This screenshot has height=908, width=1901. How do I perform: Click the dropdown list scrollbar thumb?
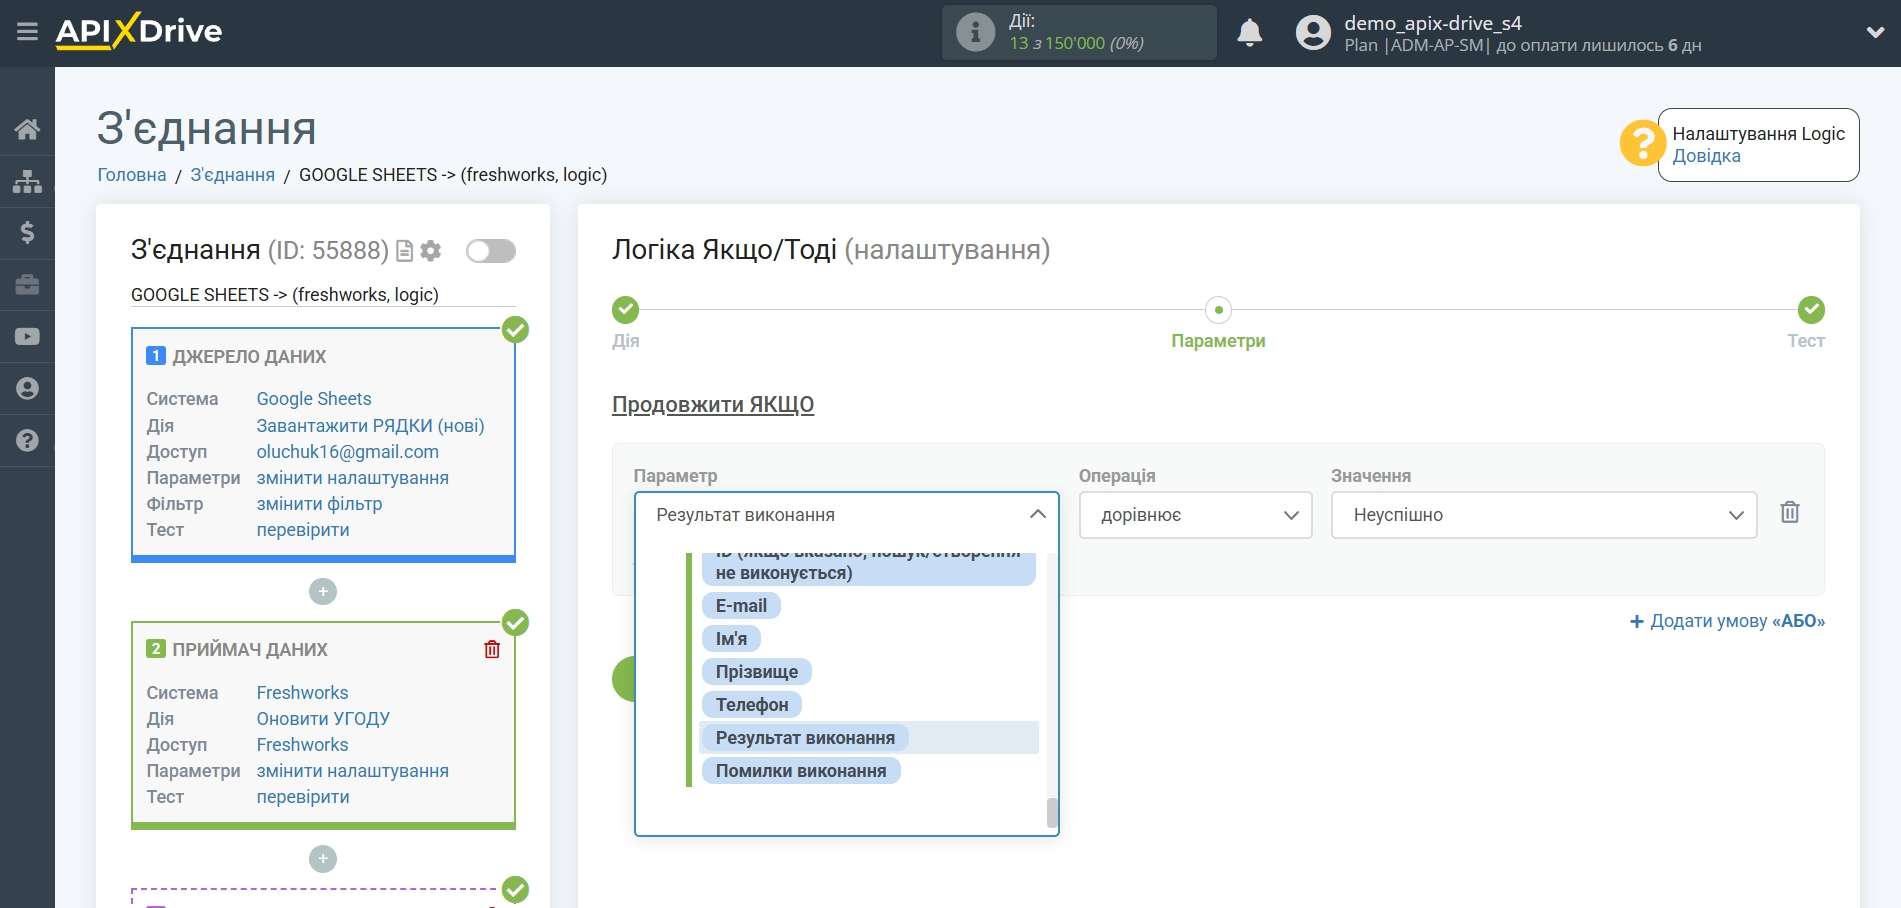(x=1052, y=813)
